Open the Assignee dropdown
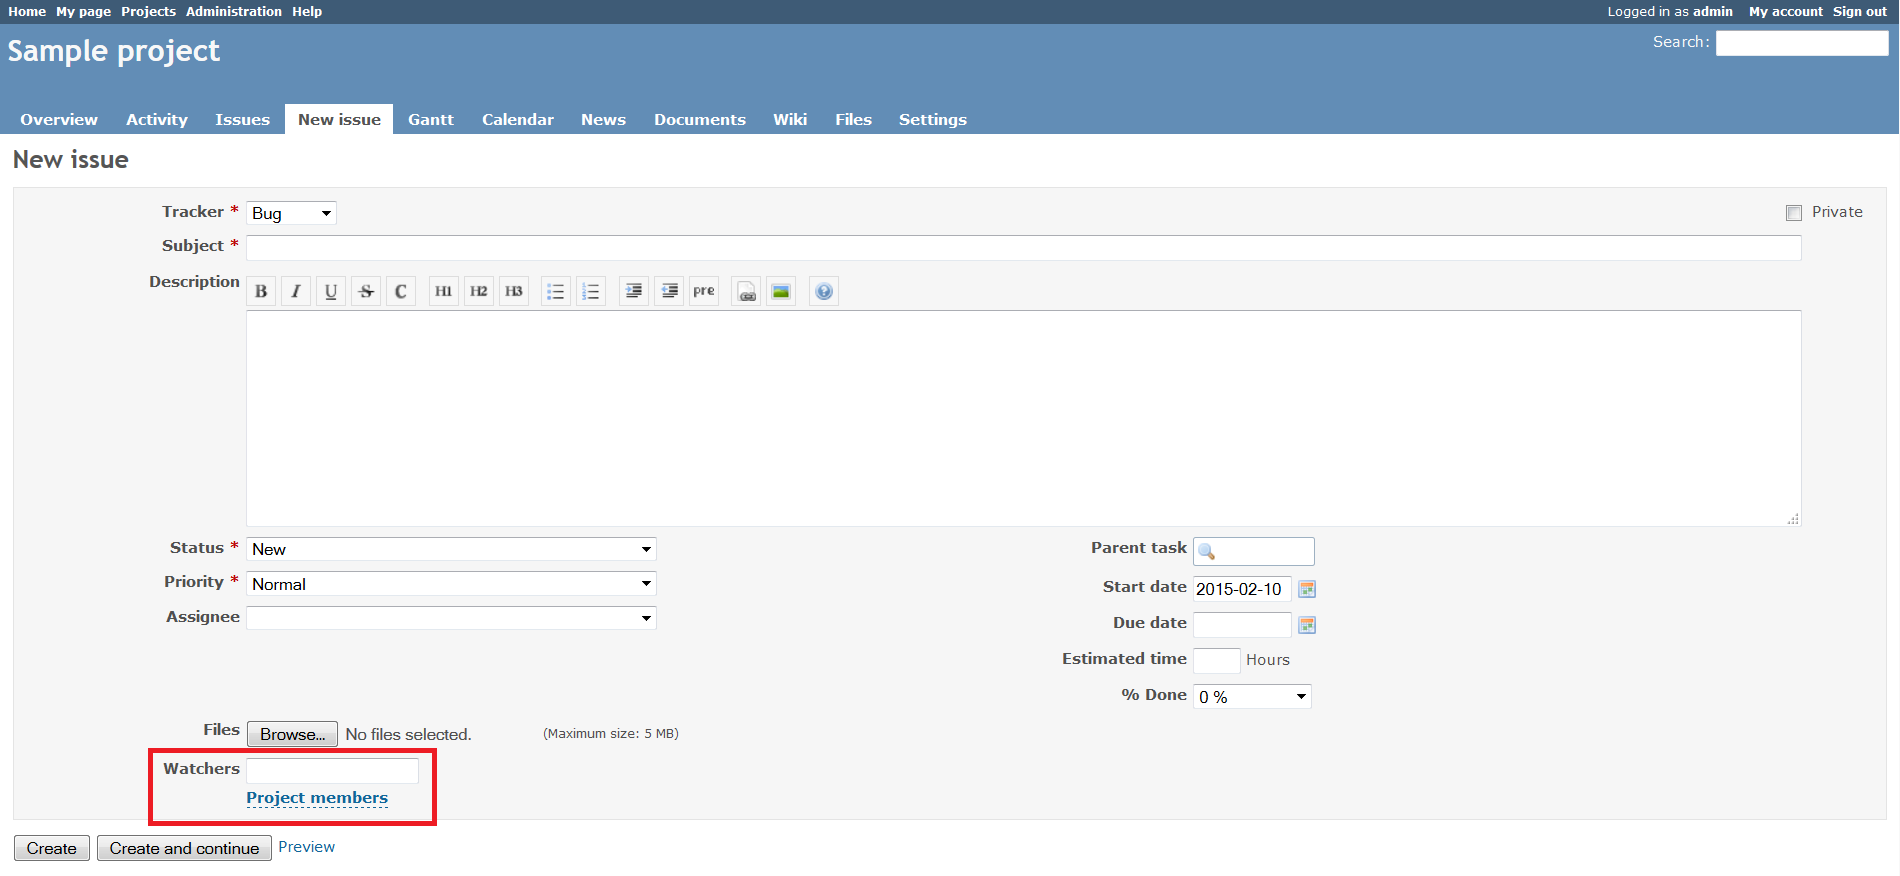 (451, 618)
